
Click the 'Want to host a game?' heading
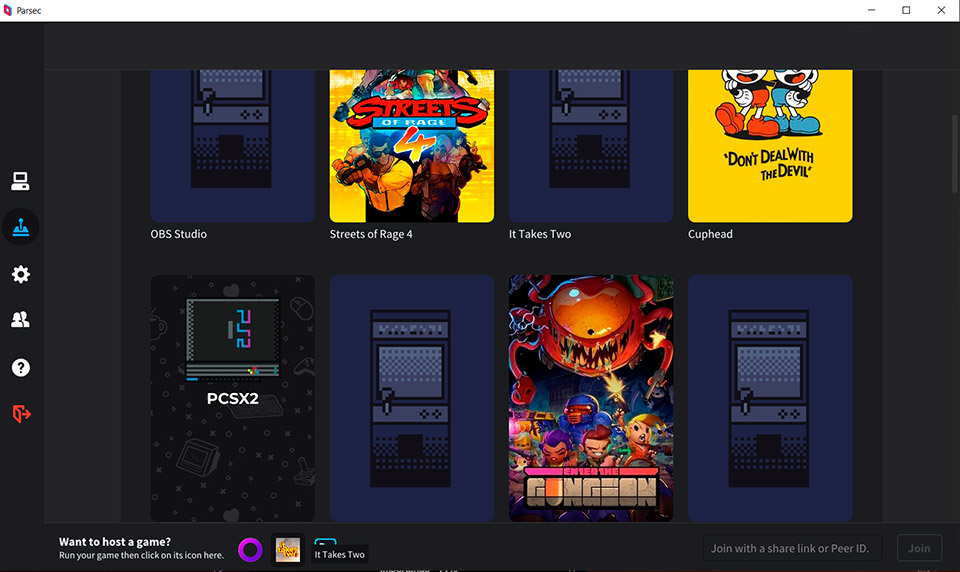[x=115, y=541]
